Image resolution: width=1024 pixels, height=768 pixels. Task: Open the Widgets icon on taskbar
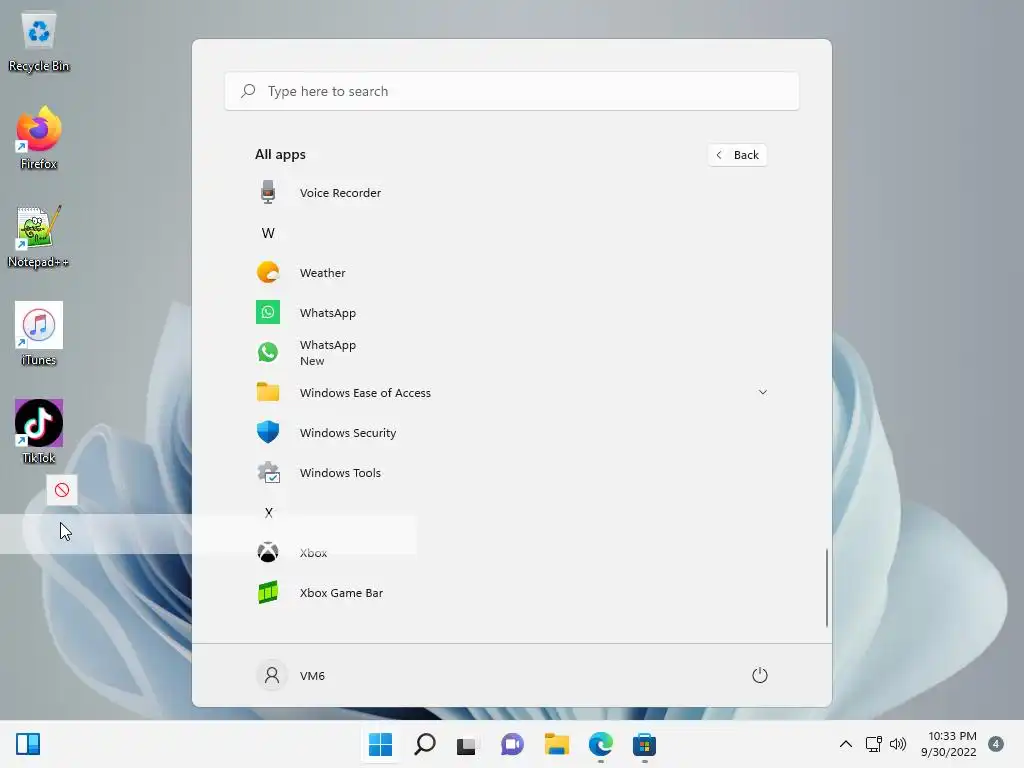coord(28,744)
